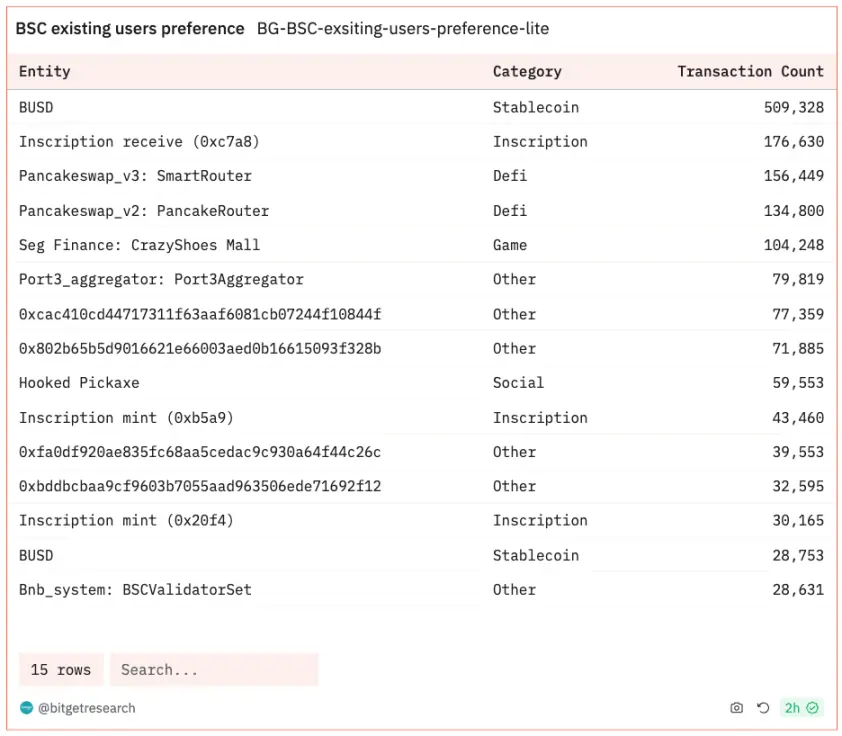842x736 pixels.
Task: Select the Hooked Pickaxe entity cell
Action: 79,383
